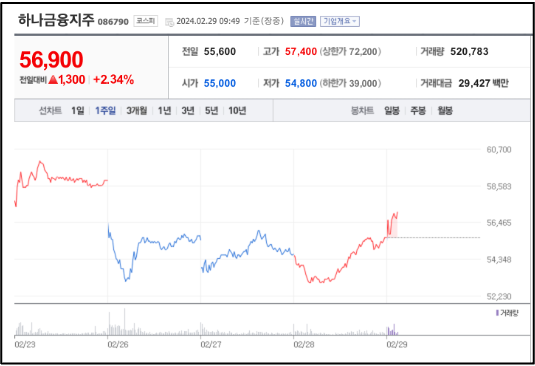Click the stock code 086790
The height and width of the screenshot is (366, 535).
(113, 22)
